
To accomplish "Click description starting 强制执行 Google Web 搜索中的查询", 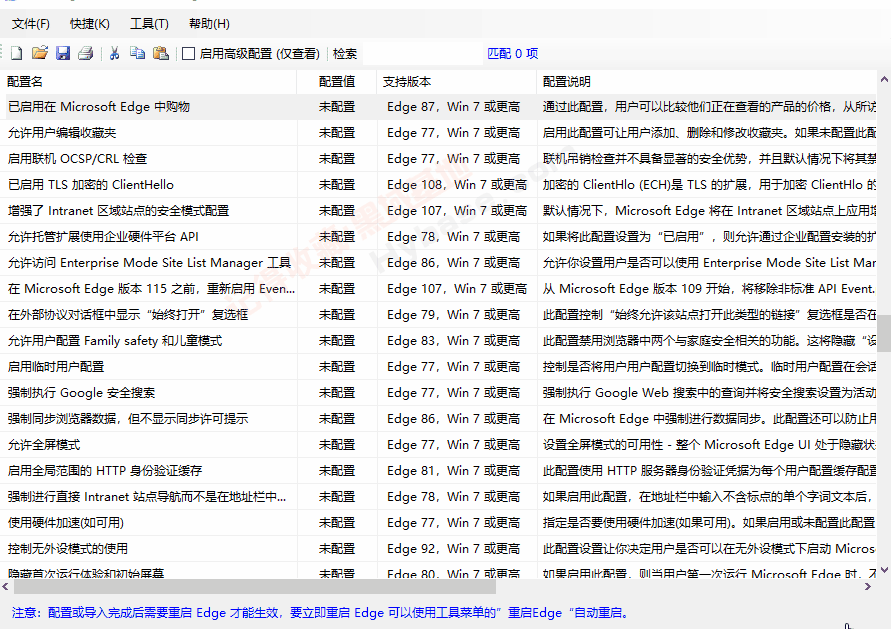I will point(709,393).
